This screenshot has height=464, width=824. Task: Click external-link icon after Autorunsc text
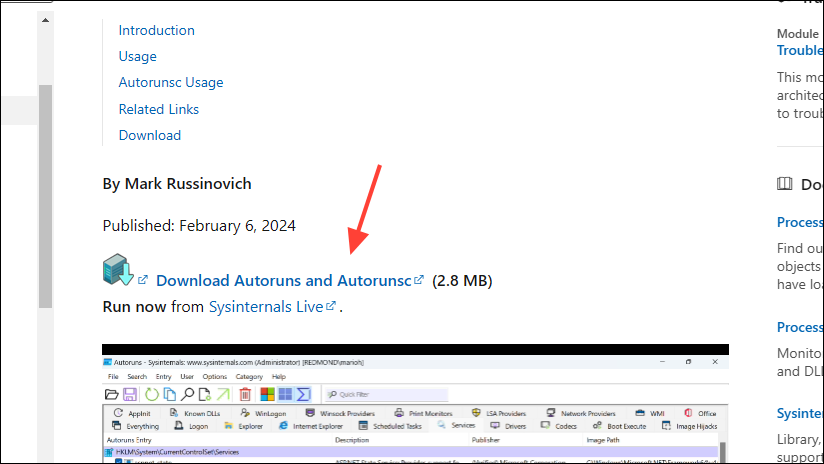click(419, 280)
